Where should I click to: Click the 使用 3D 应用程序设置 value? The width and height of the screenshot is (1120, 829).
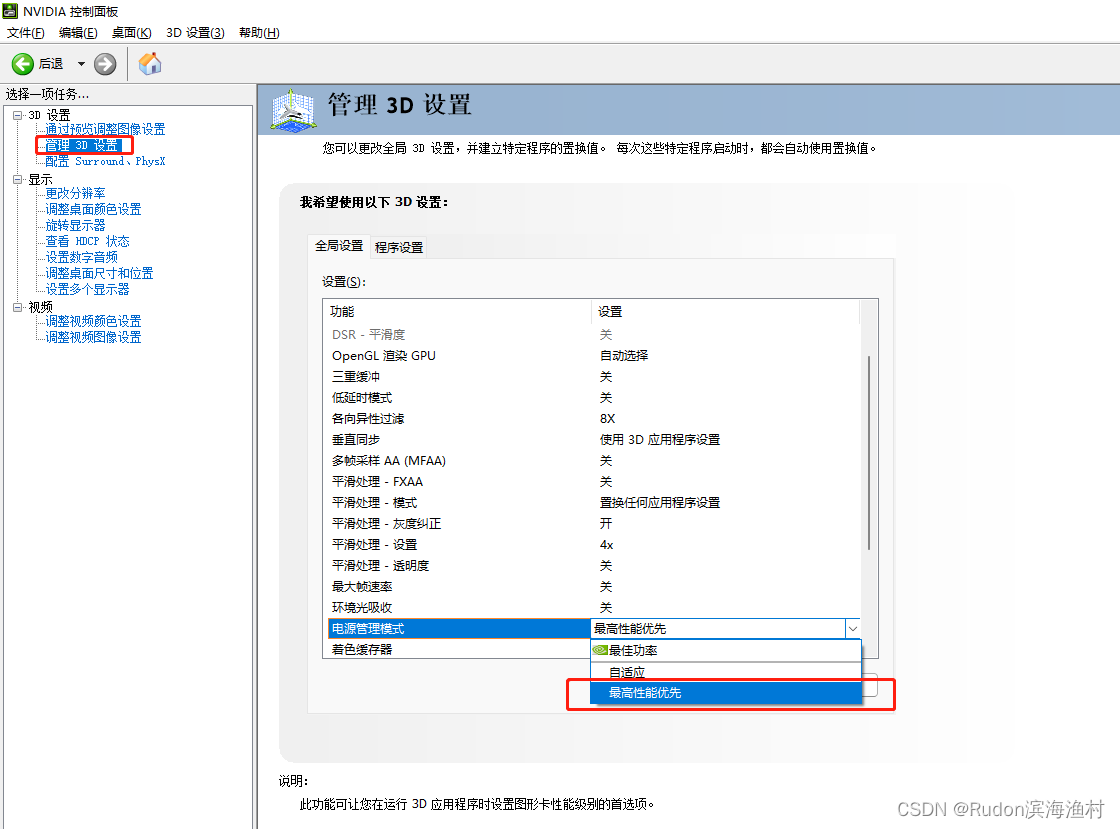point(659,440)
